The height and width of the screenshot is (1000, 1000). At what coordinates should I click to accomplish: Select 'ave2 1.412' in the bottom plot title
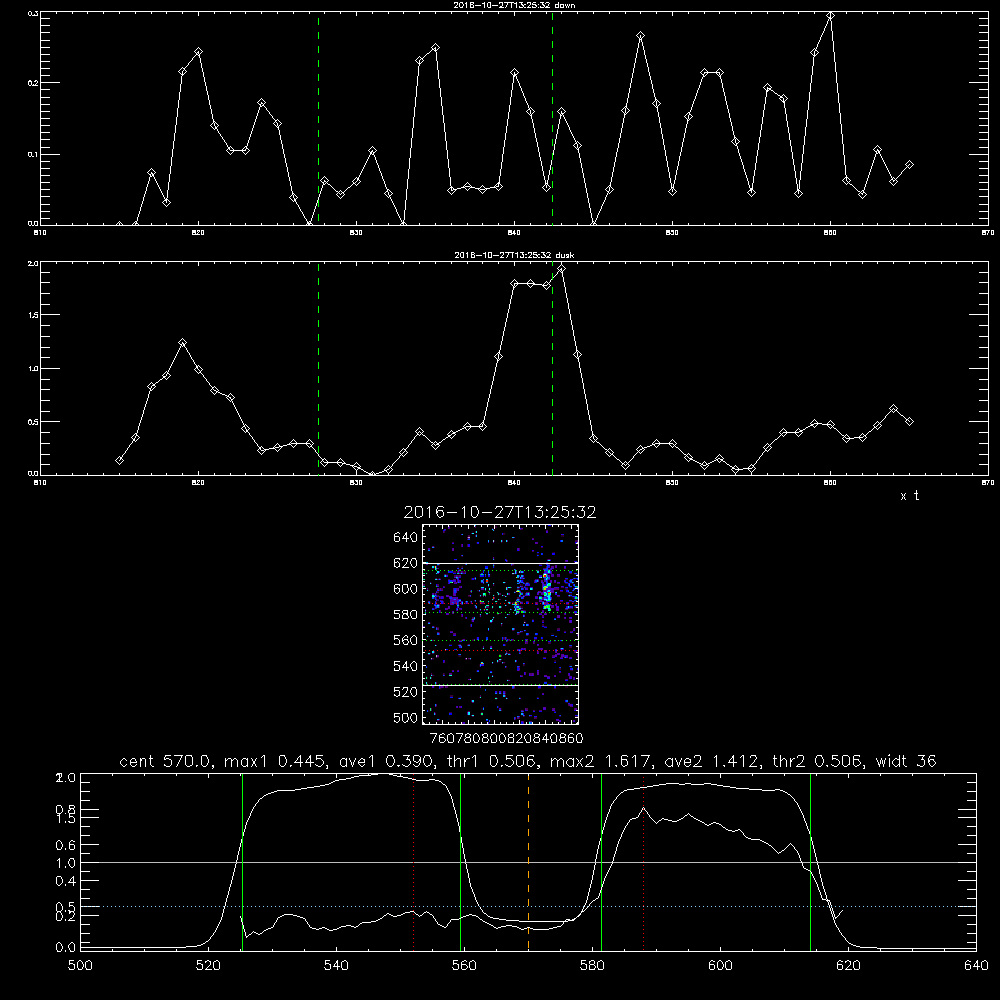[x=711, y=761]
